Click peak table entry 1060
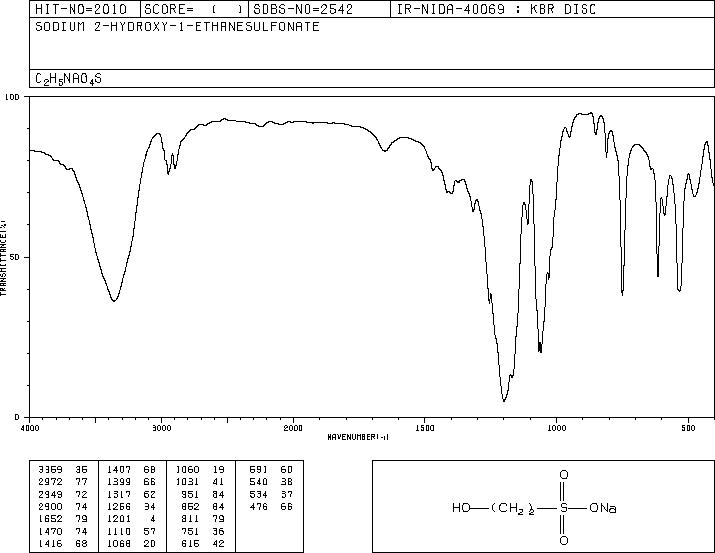 pyautogui.click(x=187, y=469)
